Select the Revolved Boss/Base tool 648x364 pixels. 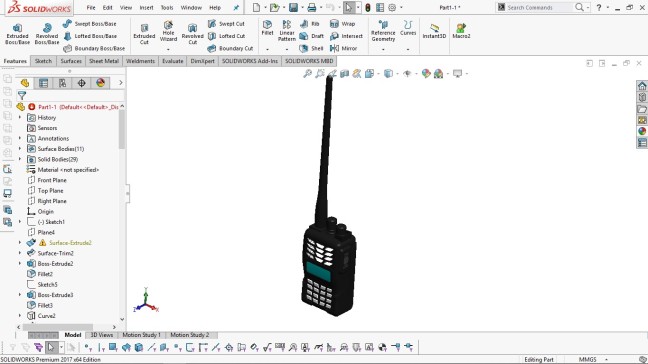coord(47,33)
